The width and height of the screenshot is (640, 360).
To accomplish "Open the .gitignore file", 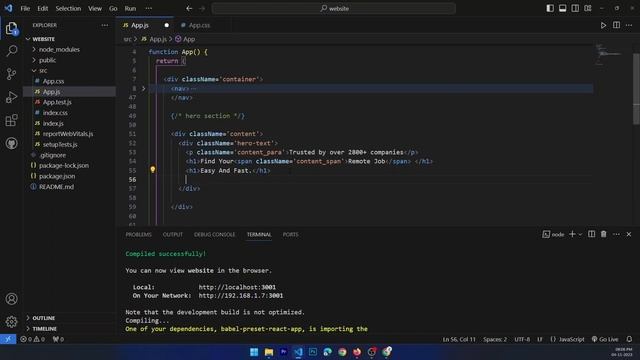I will click(52, 155).
